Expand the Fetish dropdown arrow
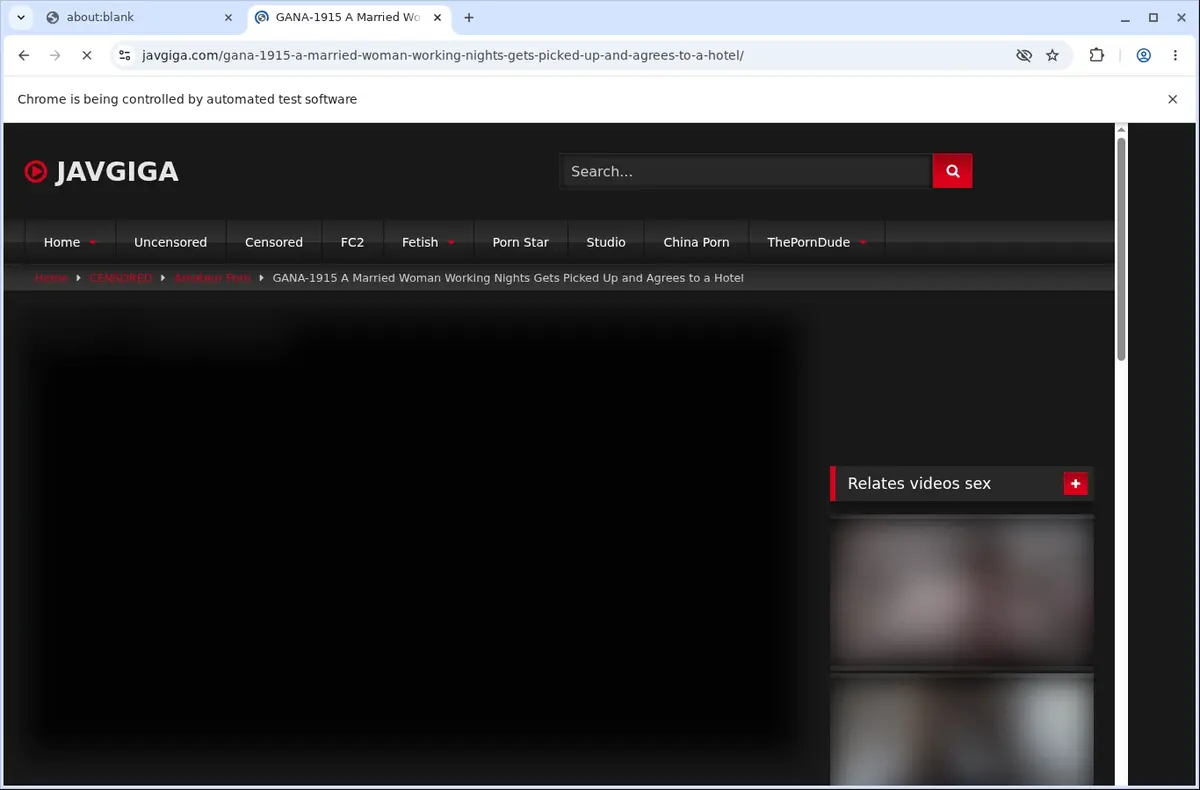The image size is (1200, 790). point(451,243)
